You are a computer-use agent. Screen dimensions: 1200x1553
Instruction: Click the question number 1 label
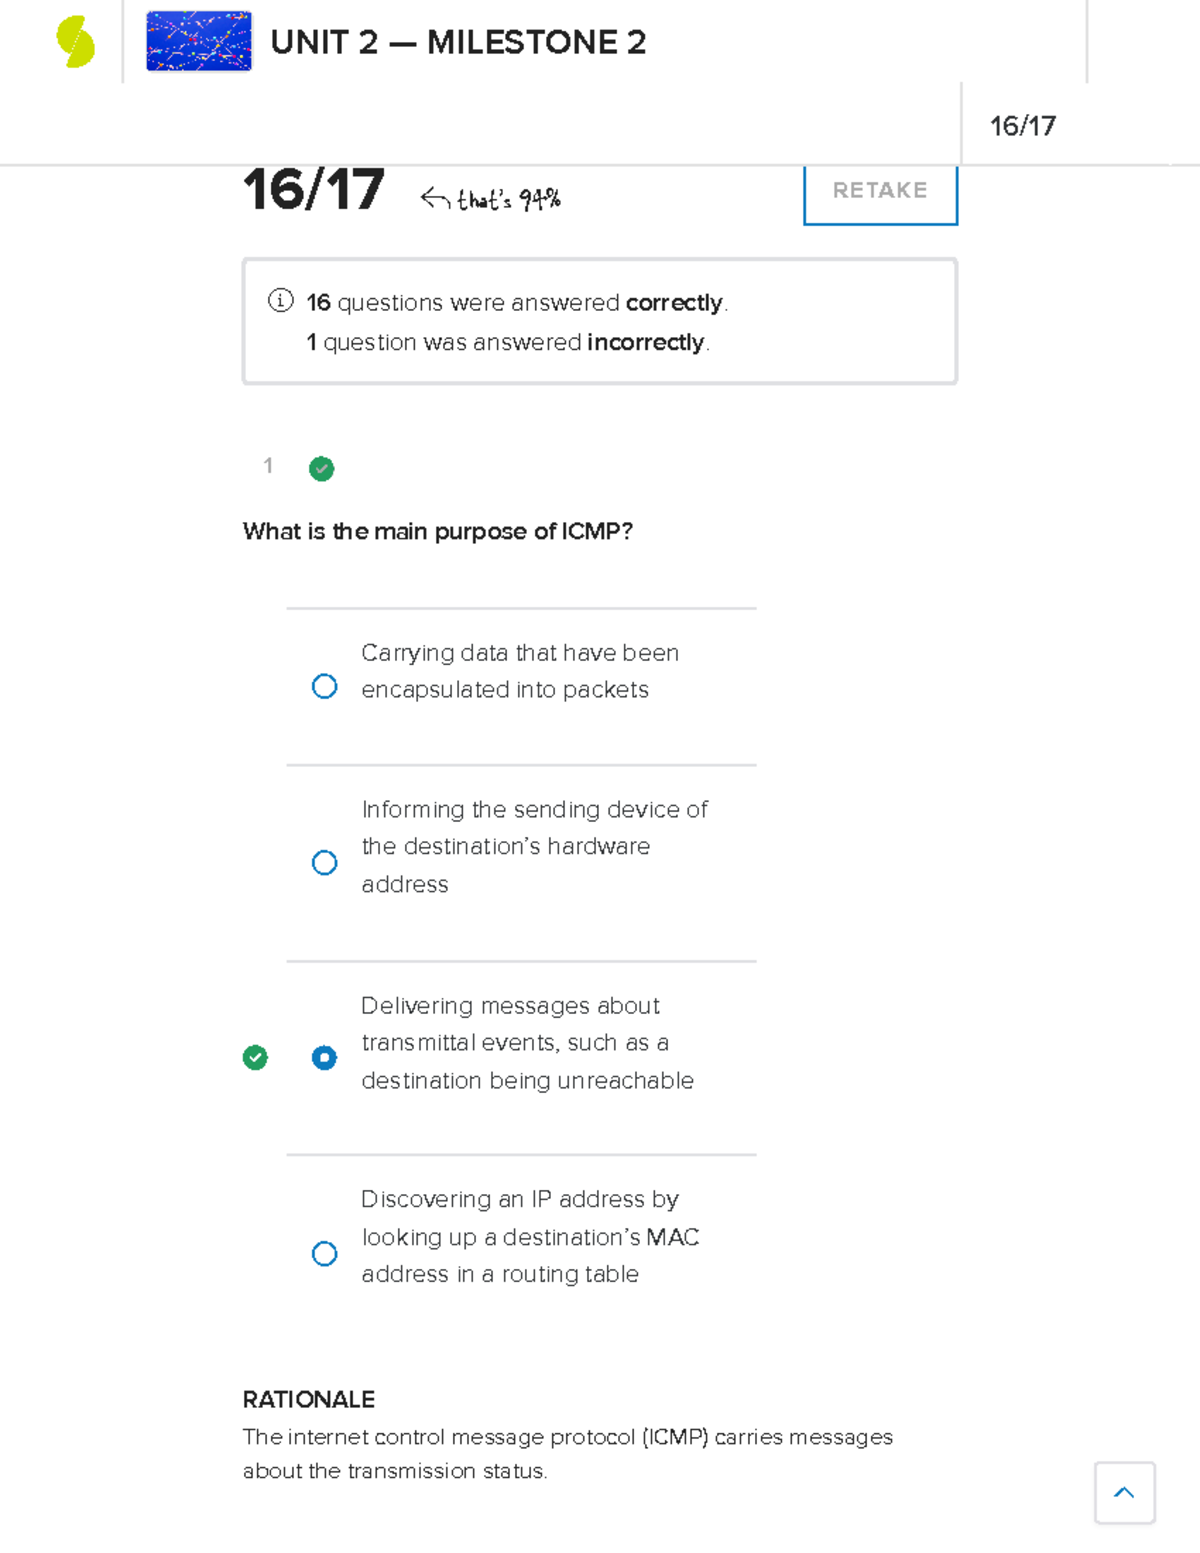click(x=268, y=466)
